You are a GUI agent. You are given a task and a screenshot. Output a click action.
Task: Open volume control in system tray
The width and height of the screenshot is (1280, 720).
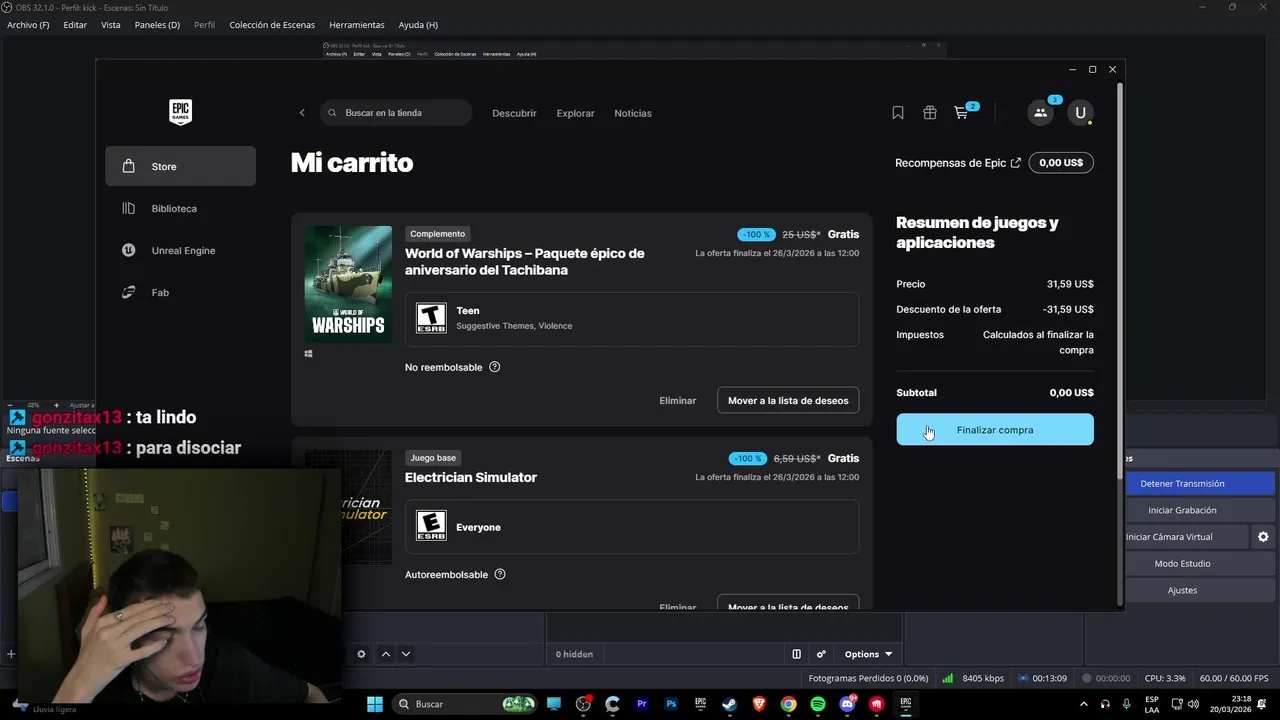[1193, 704]
